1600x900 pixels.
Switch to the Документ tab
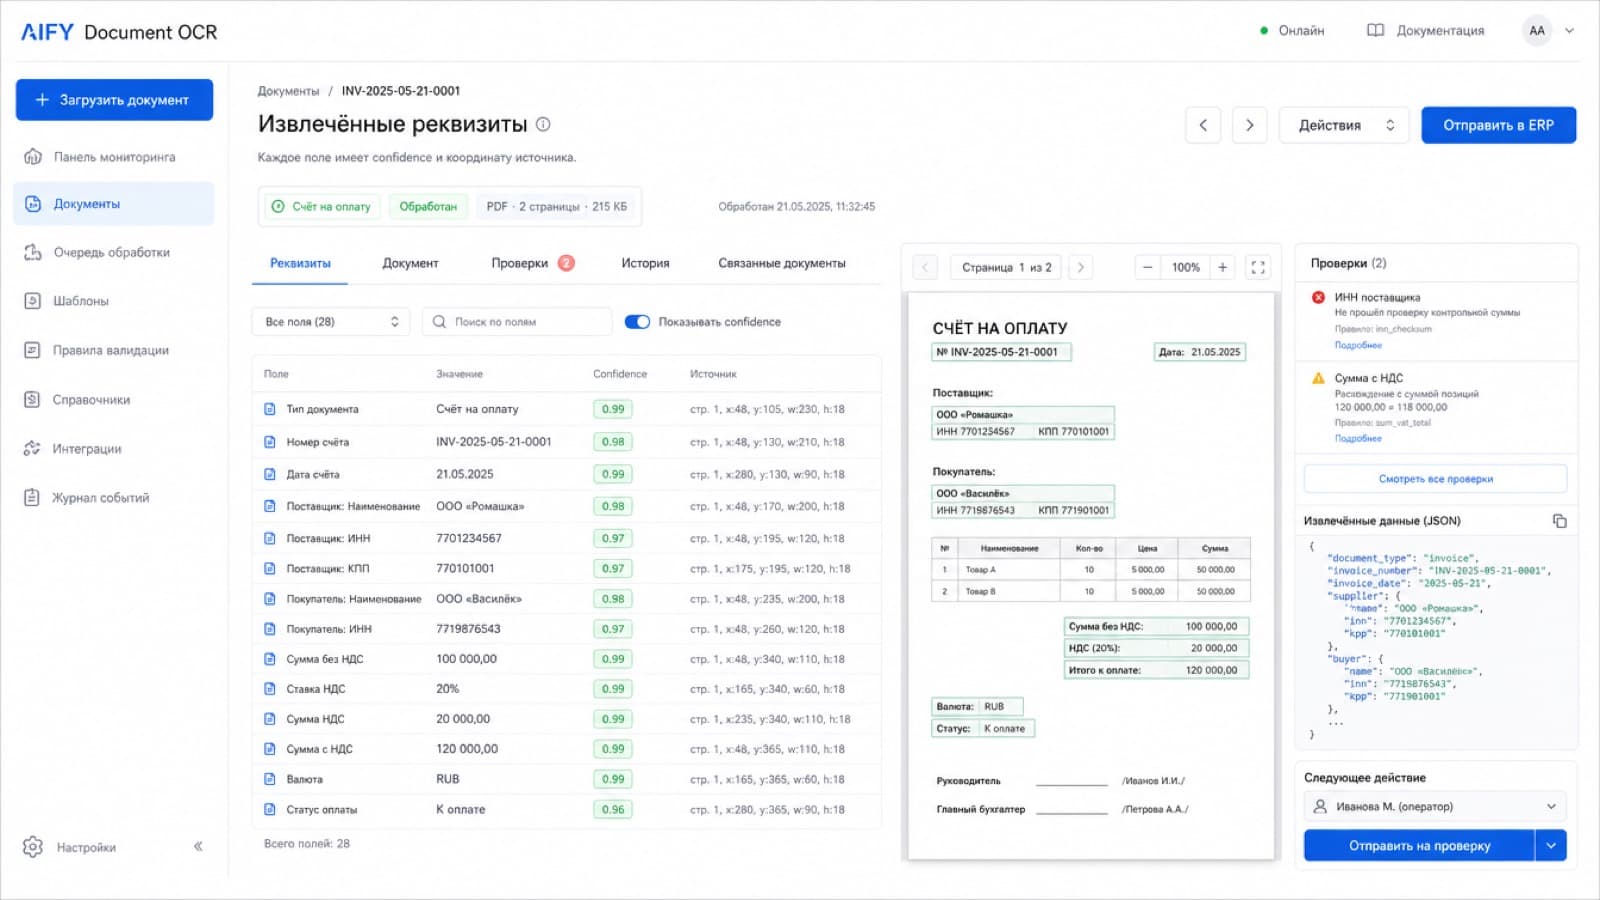pos(410,263)
